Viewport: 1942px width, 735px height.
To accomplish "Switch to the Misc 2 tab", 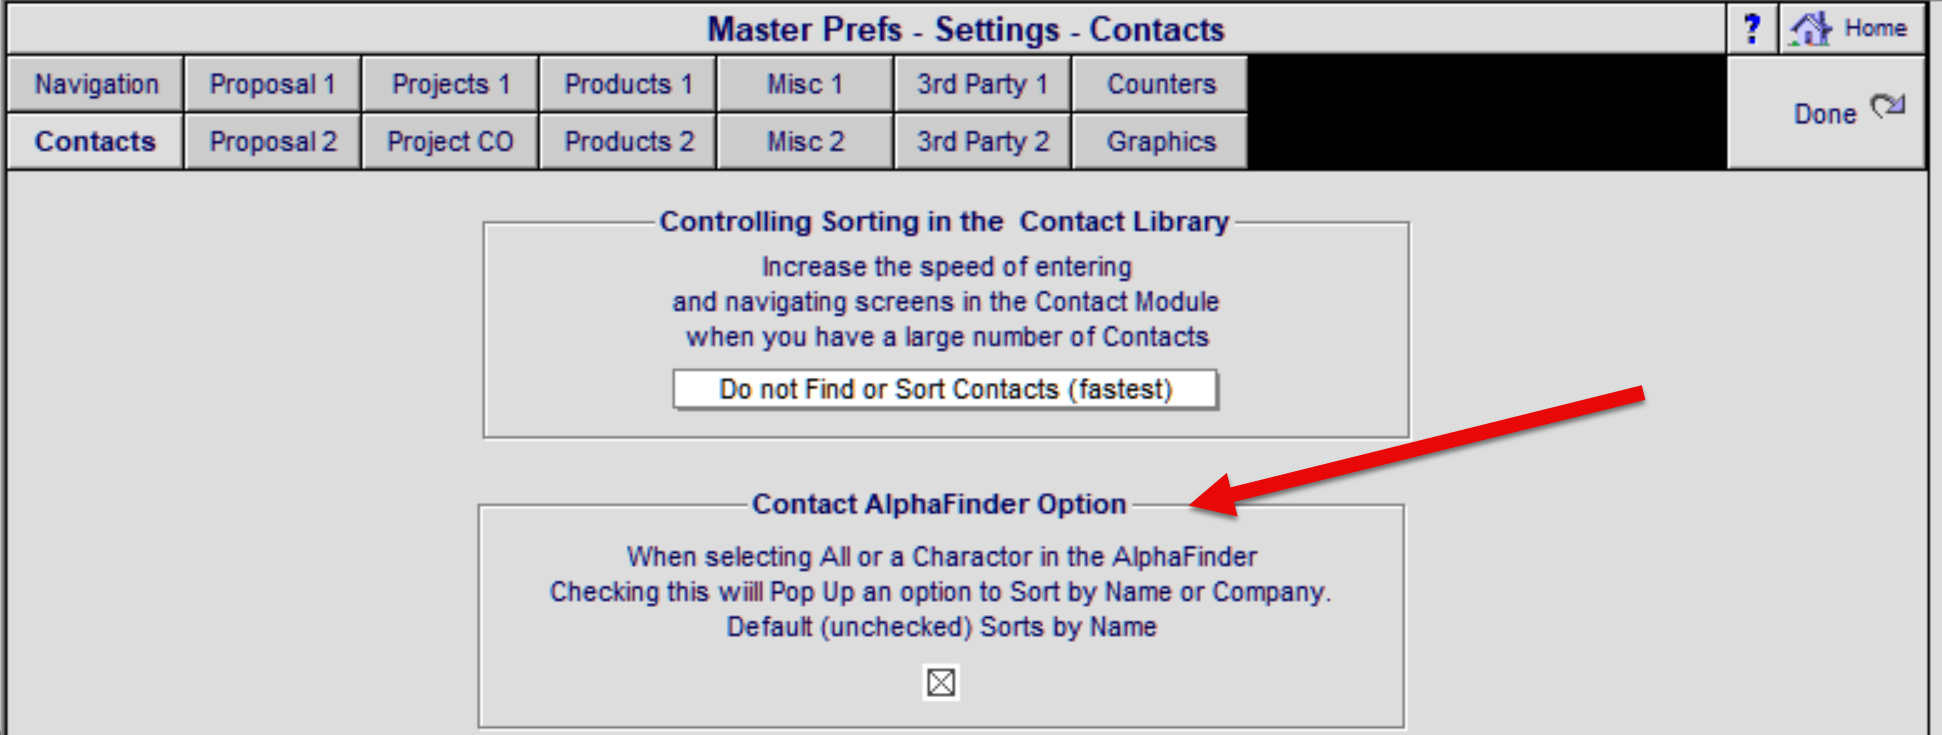I will point(805,141).
